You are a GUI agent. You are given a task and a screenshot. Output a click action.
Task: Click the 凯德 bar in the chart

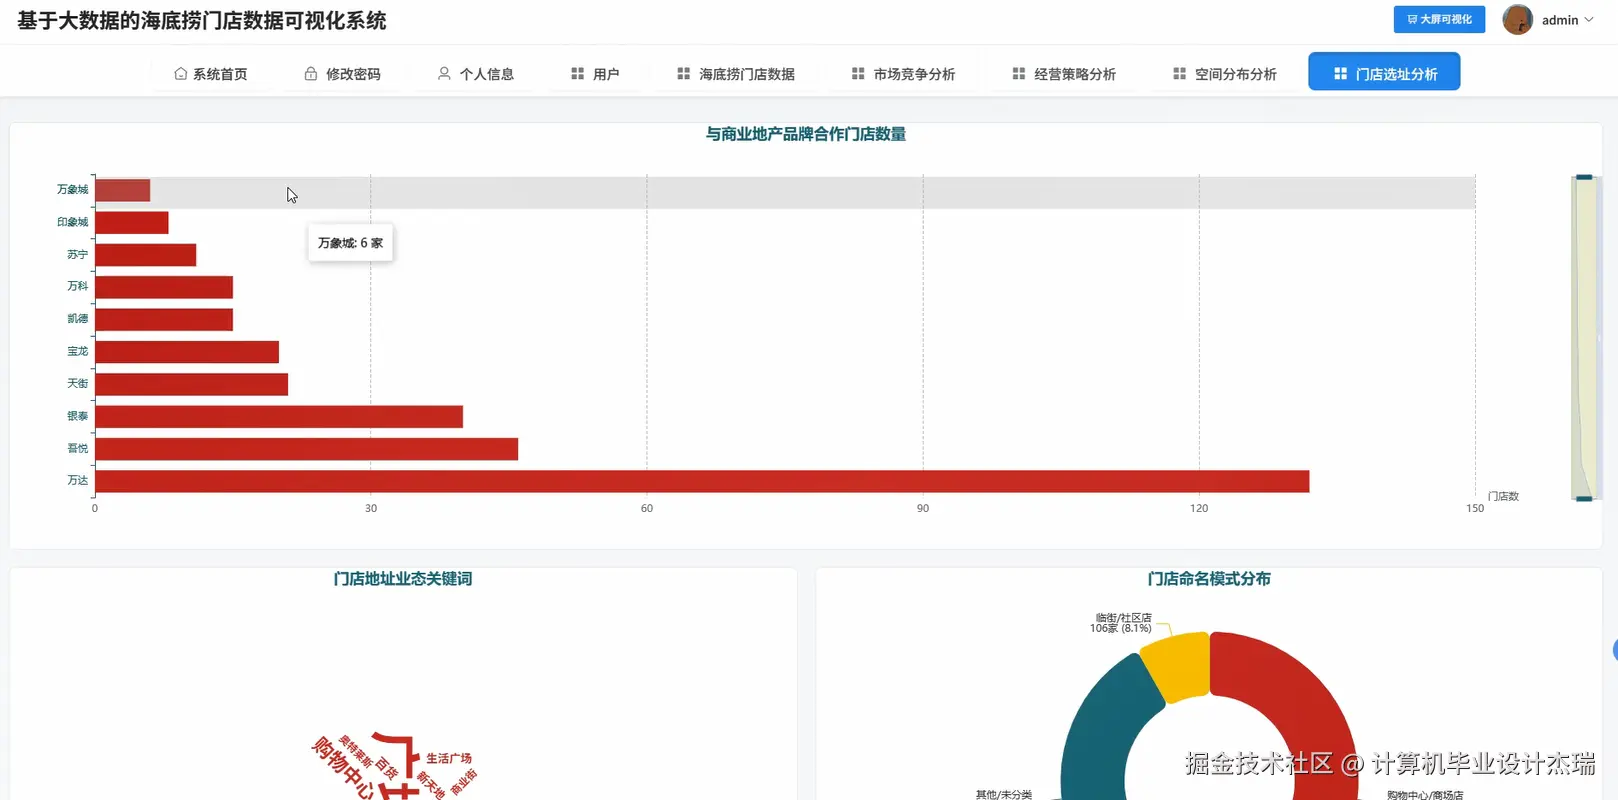click(164, 319)
